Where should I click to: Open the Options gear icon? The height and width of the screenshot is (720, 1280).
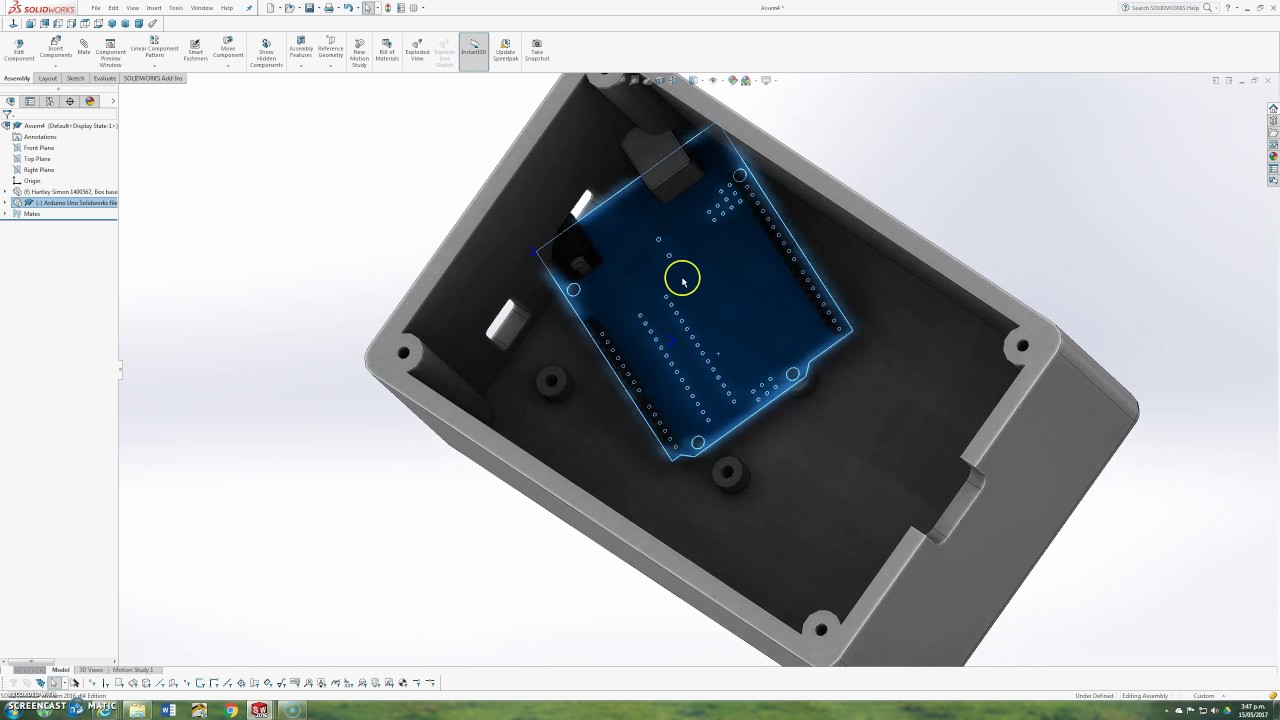pyautogui.click(x=413, y=8)
